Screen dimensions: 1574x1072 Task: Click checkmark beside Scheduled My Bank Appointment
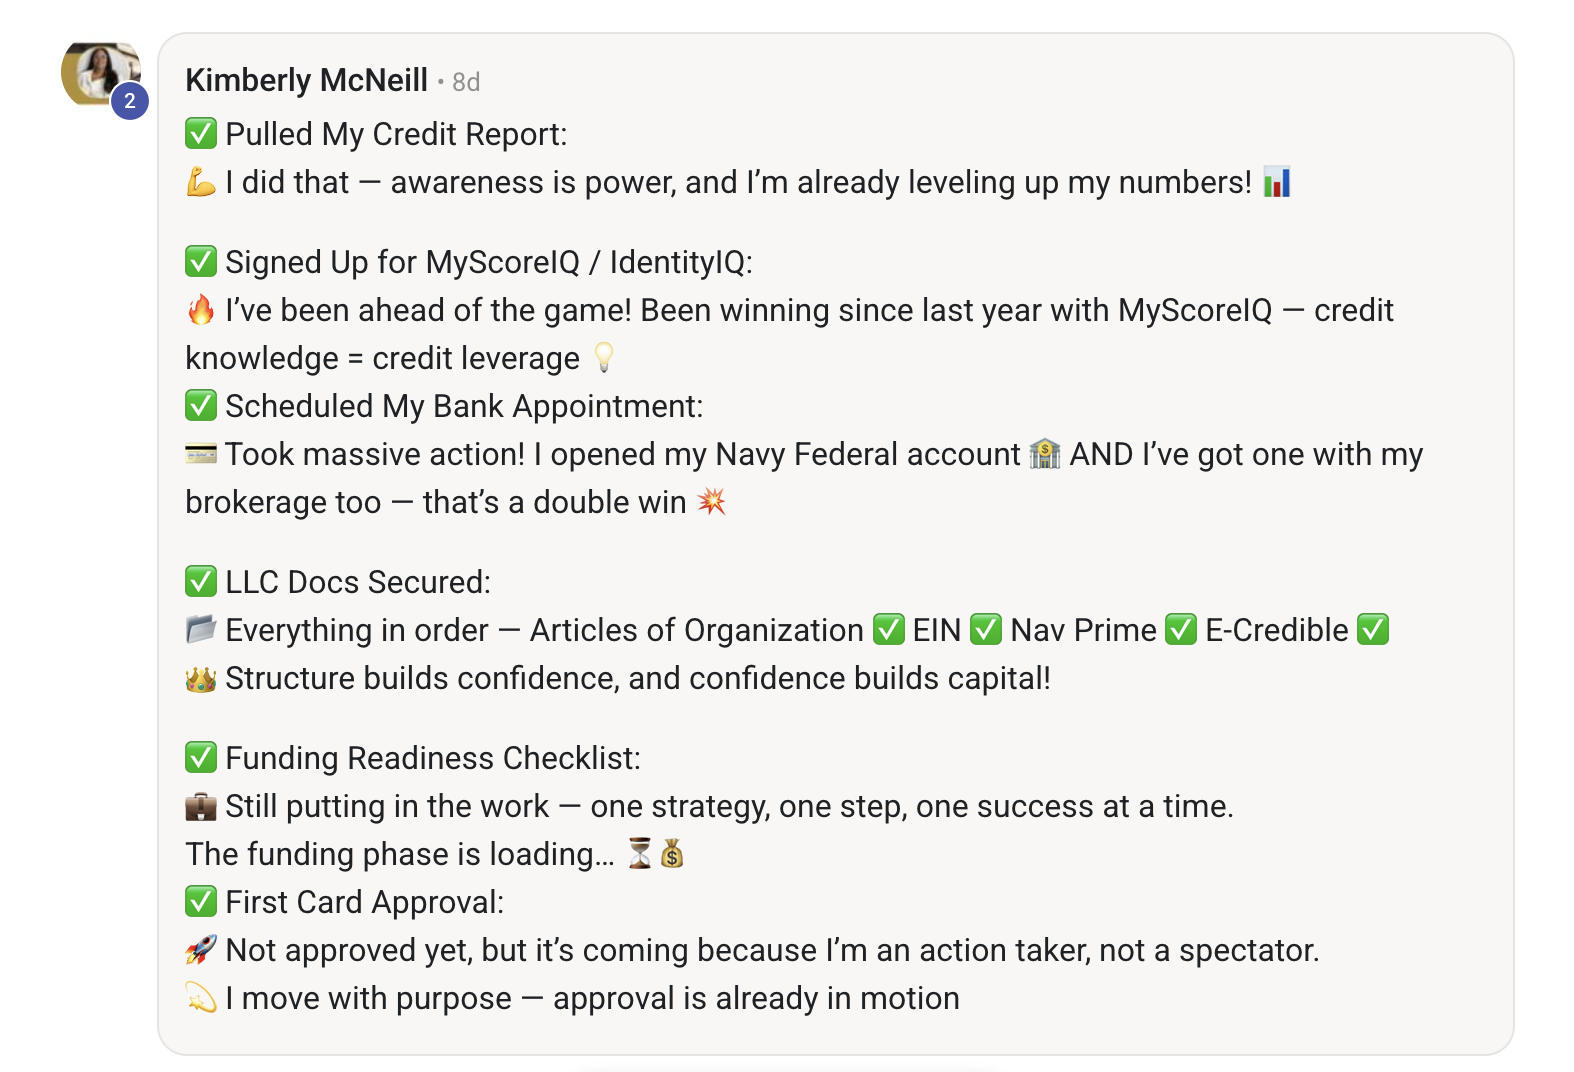(201, 405)
